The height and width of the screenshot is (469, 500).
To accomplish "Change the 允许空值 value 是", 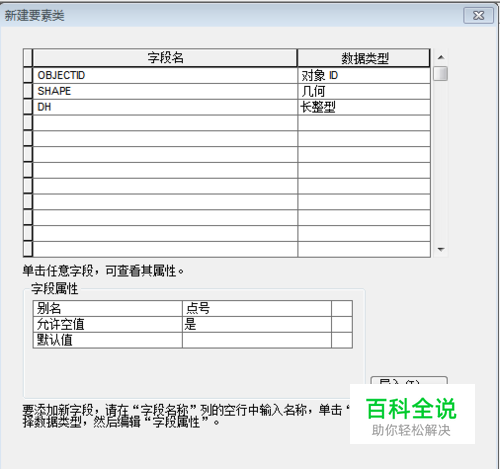I will 257,324.
